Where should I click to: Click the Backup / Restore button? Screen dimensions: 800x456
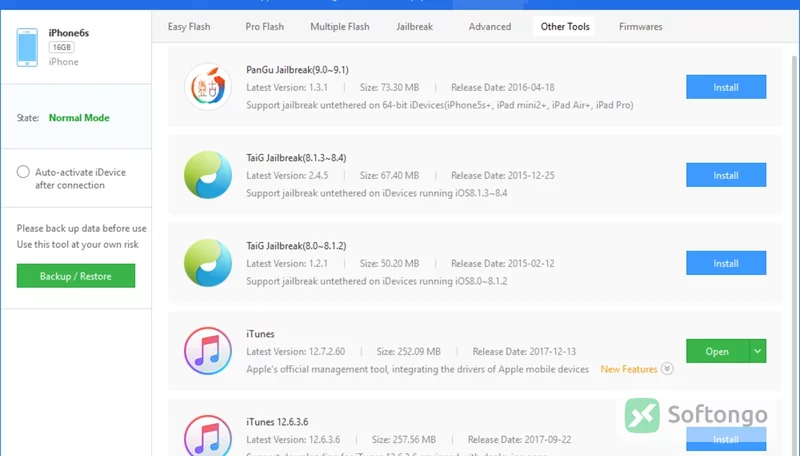click(76, 276)
